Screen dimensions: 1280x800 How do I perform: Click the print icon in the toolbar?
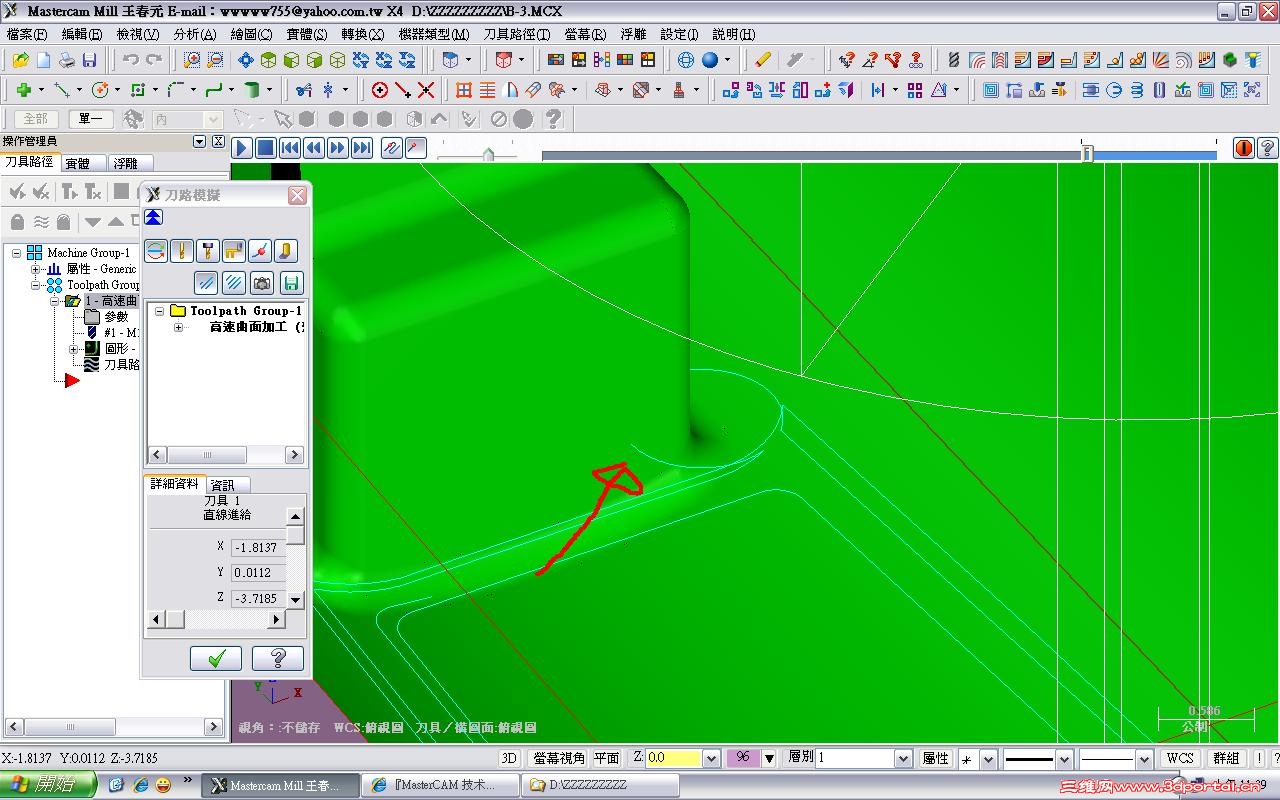[x=66, y=60]
